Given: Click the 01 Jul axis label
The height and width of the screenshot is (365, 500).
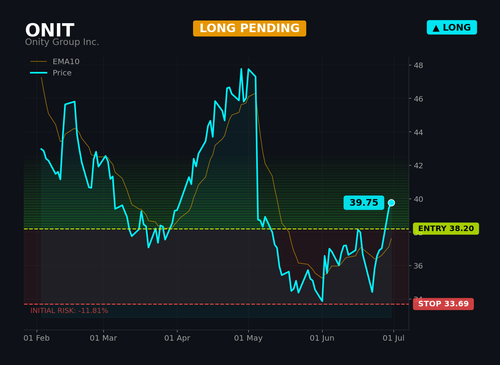Looking at the screenshot, I should (394, 338).
